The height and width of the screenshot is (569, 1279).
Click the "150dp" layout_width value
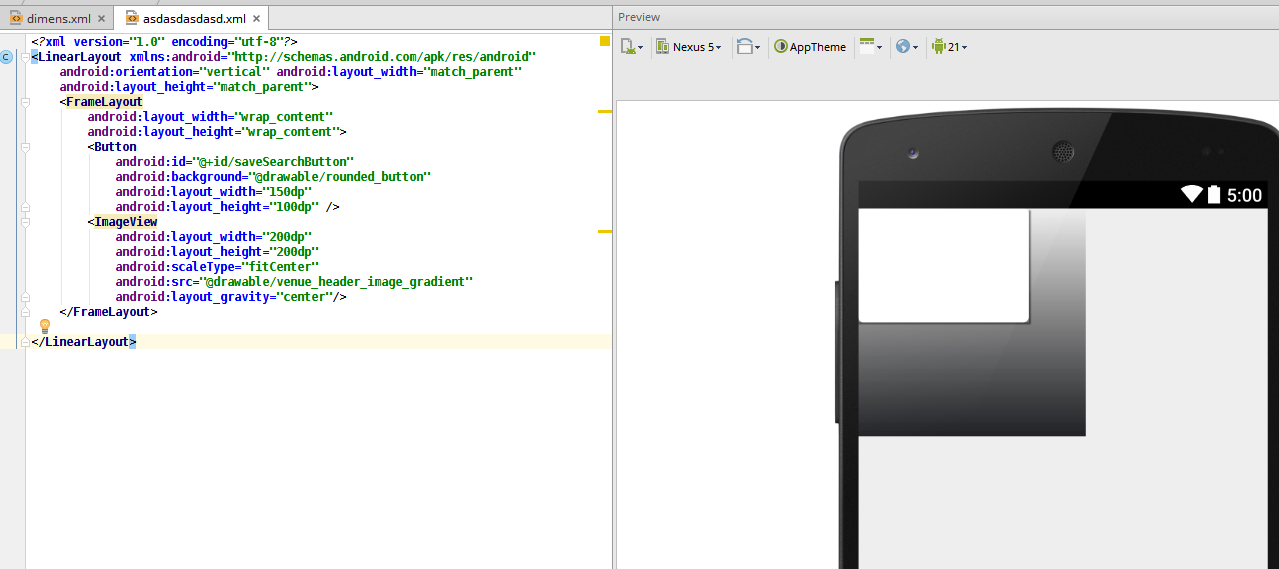pyautogui.click(x=286, y=192)
